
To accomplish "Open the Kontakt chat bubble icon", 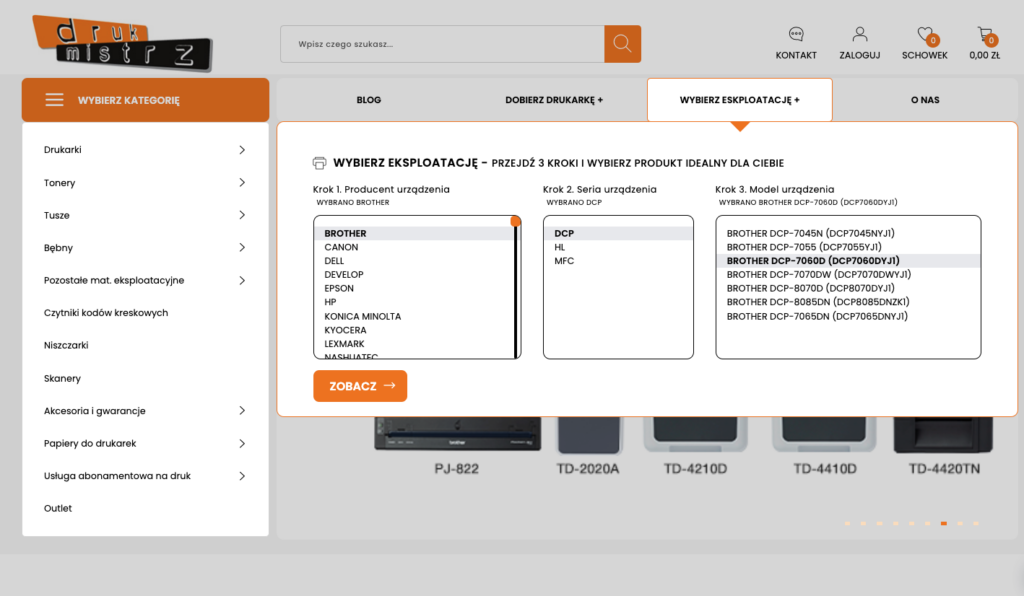I will [x=795, y=34].
